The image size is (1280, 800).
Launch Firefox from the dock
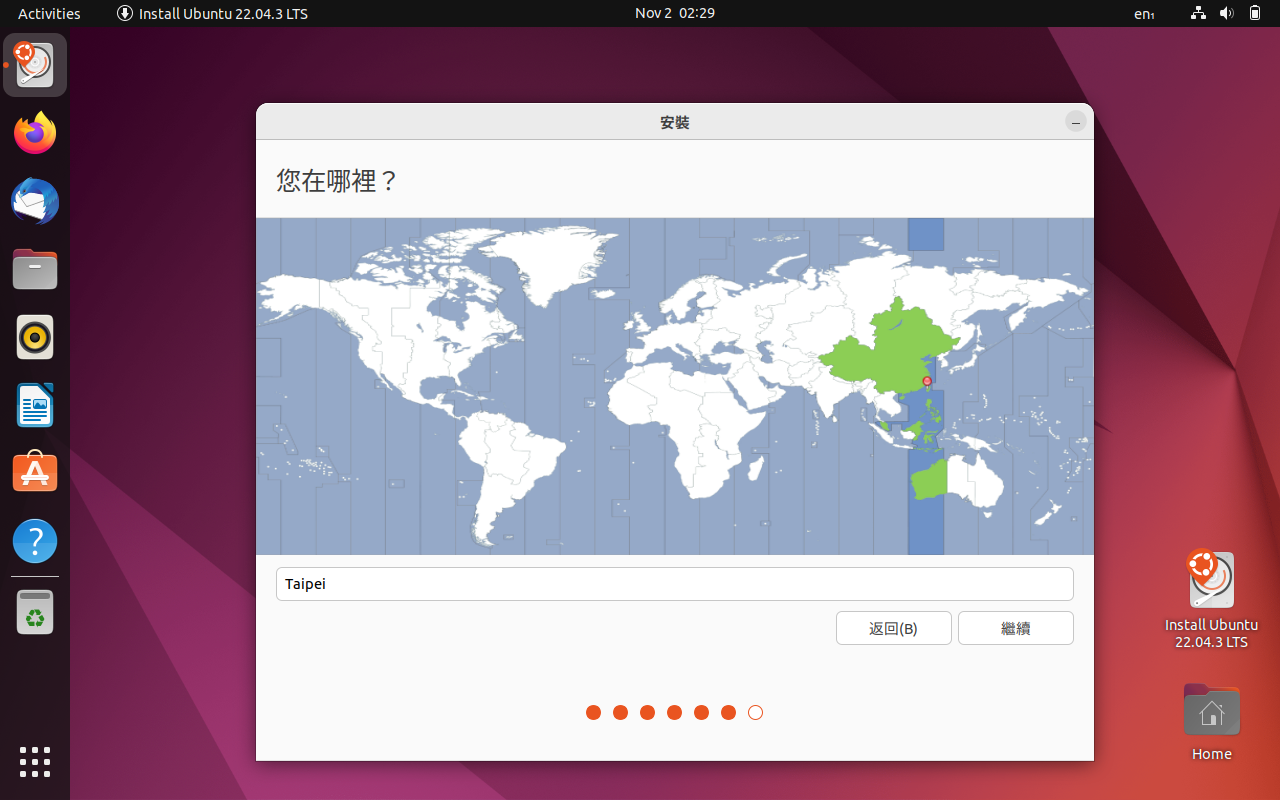(35, 133)
